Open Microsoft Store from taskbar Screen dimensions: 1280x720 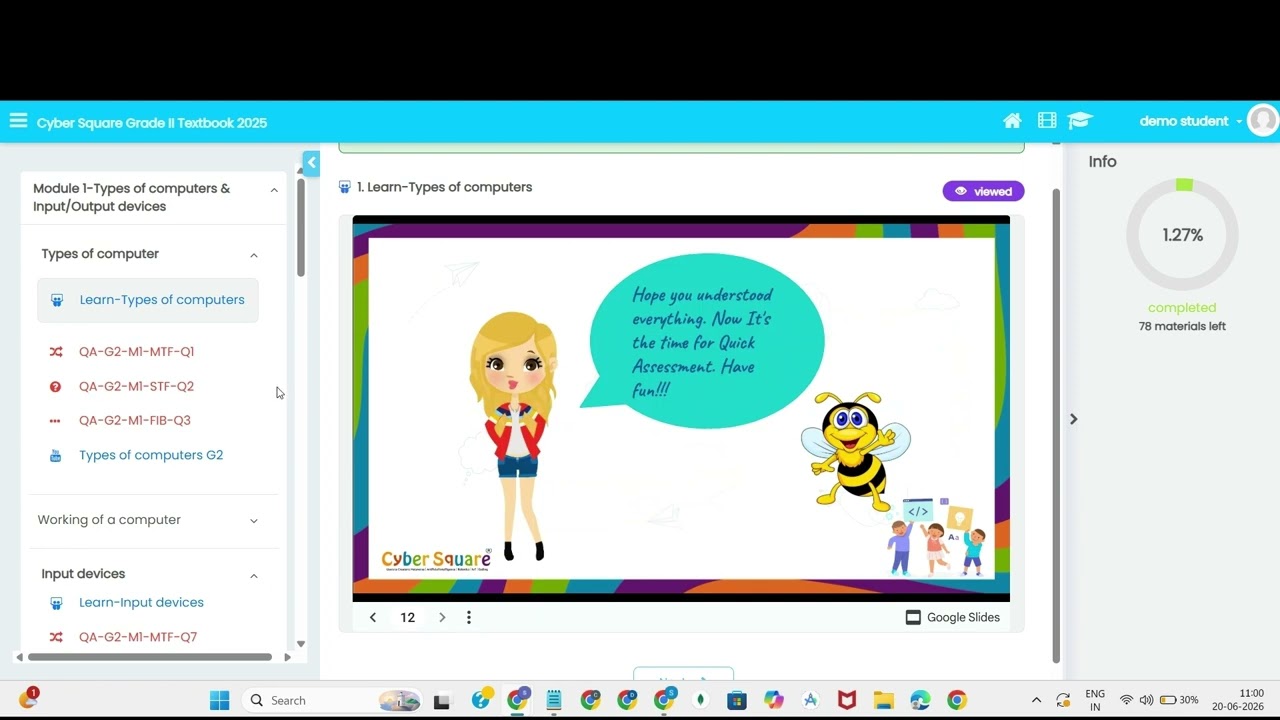737,700
